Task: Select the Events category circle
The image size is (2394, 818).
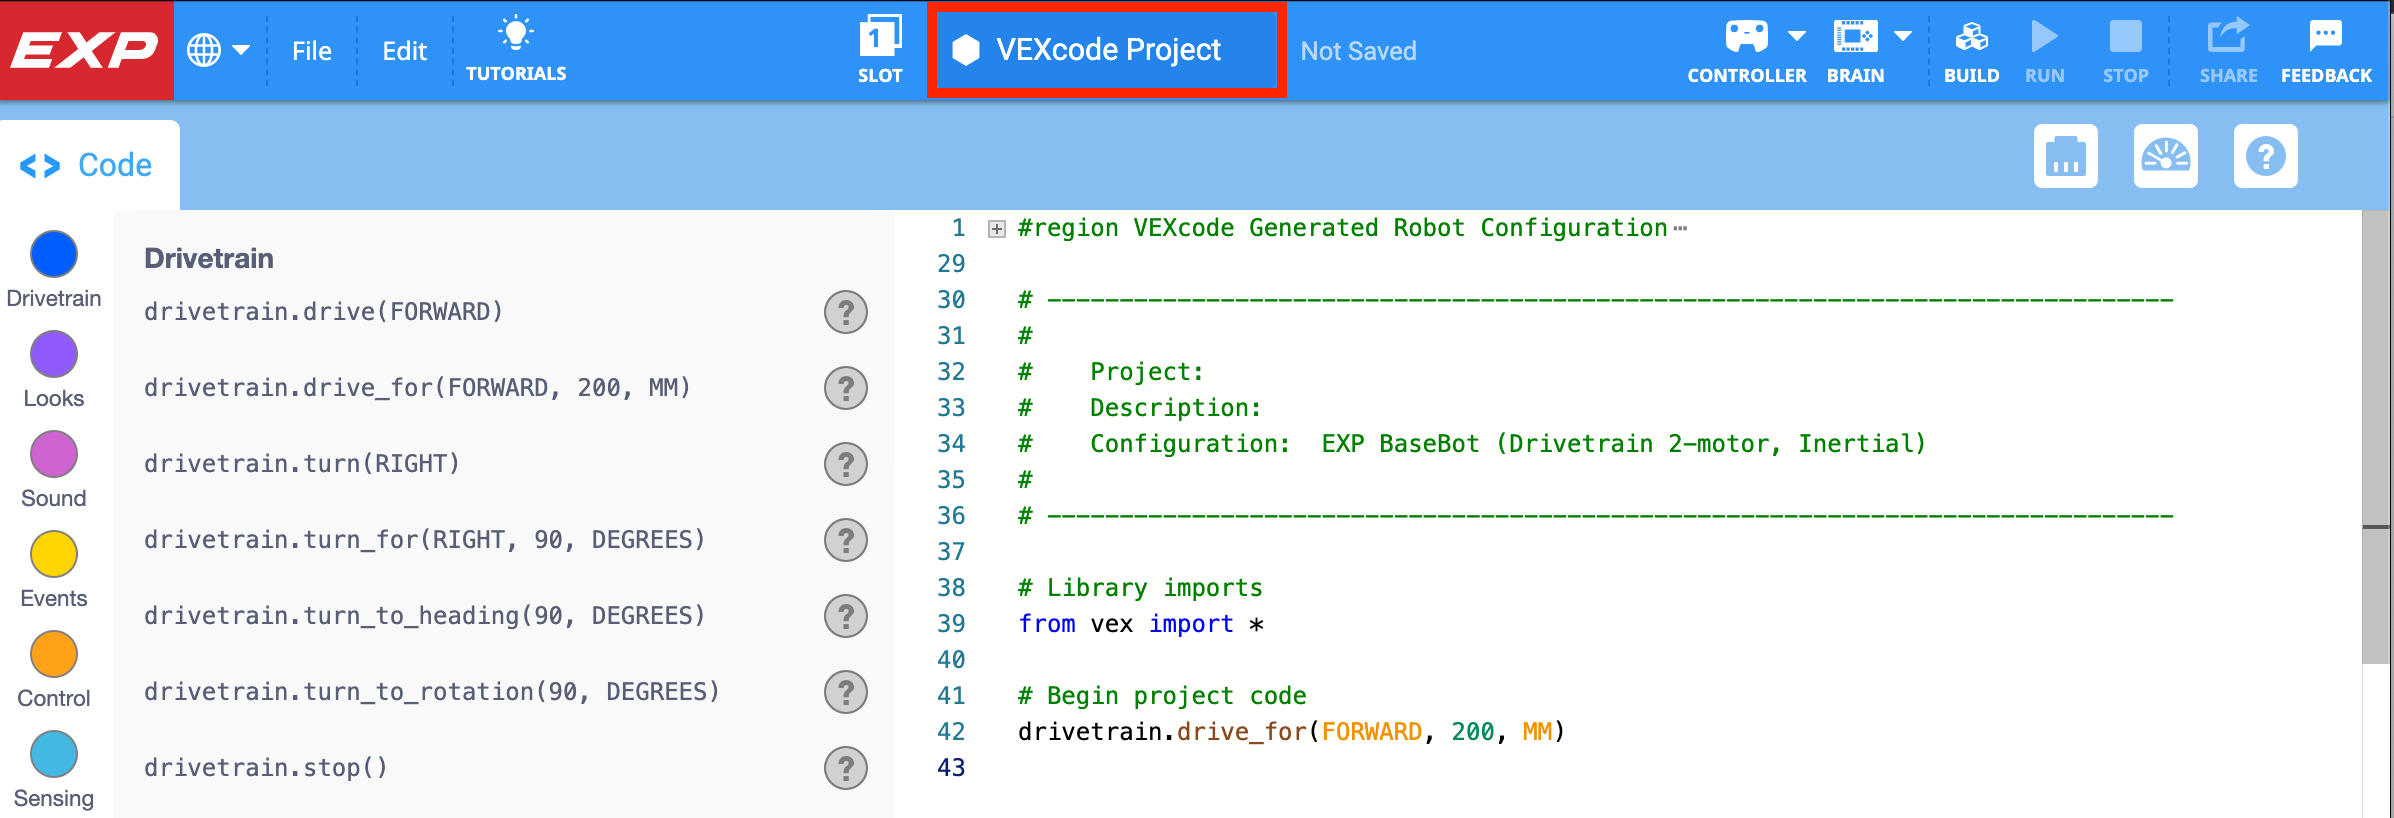Action: pos(54,554)
